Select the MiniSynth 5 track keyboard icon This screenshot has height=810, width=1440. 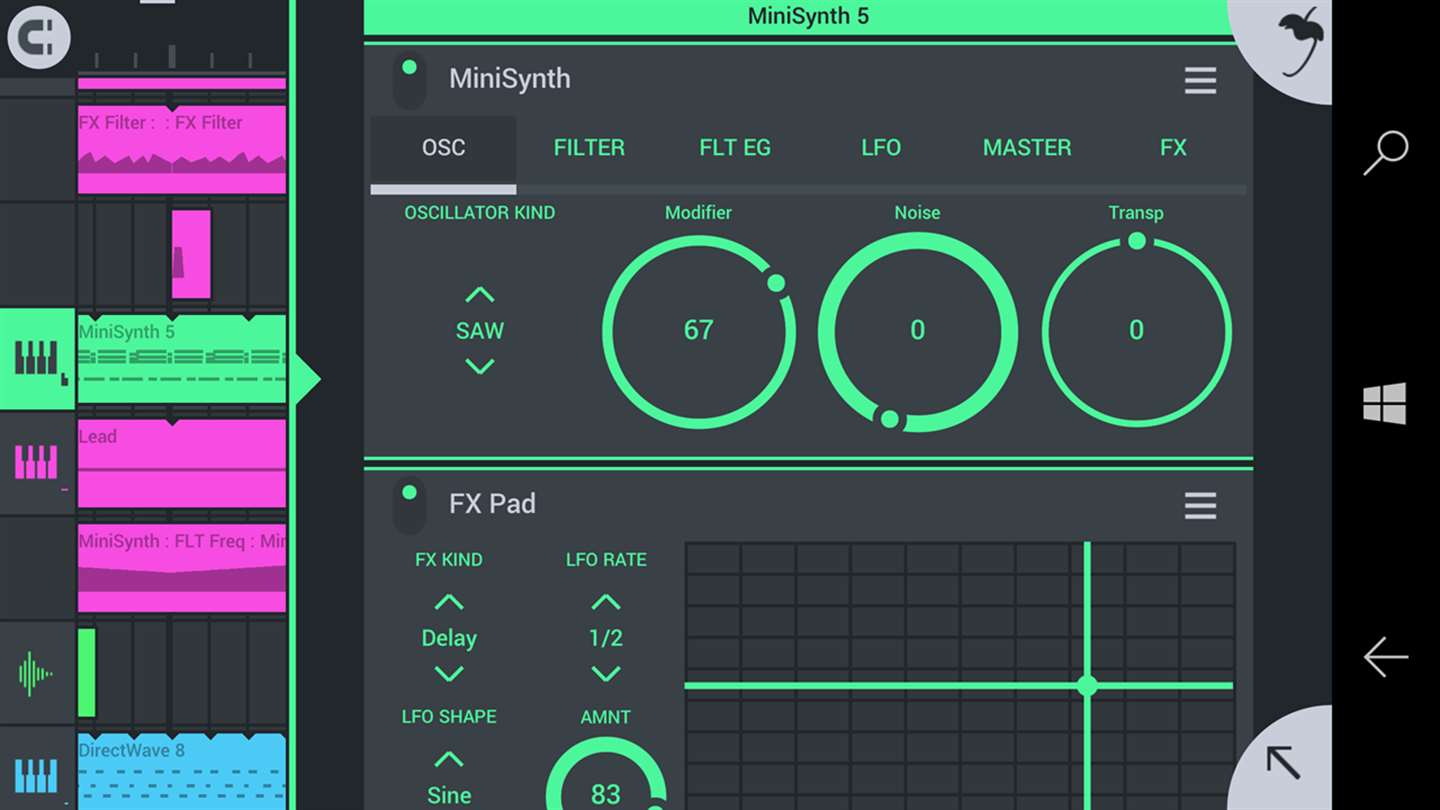tap(38, 359)
